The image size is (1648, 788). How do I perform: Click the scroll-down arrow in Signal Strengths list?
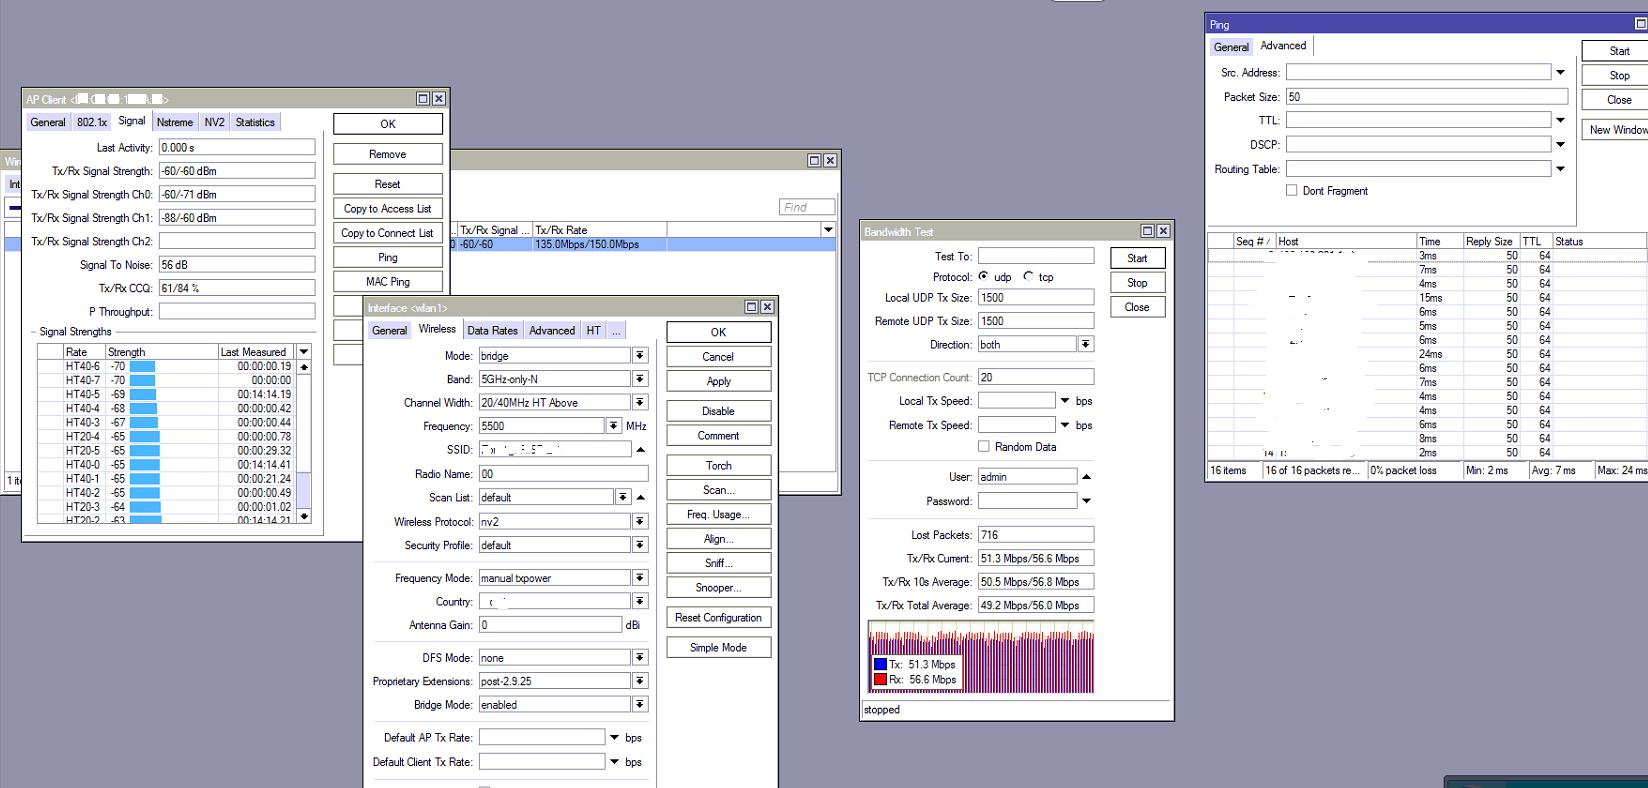304,515
